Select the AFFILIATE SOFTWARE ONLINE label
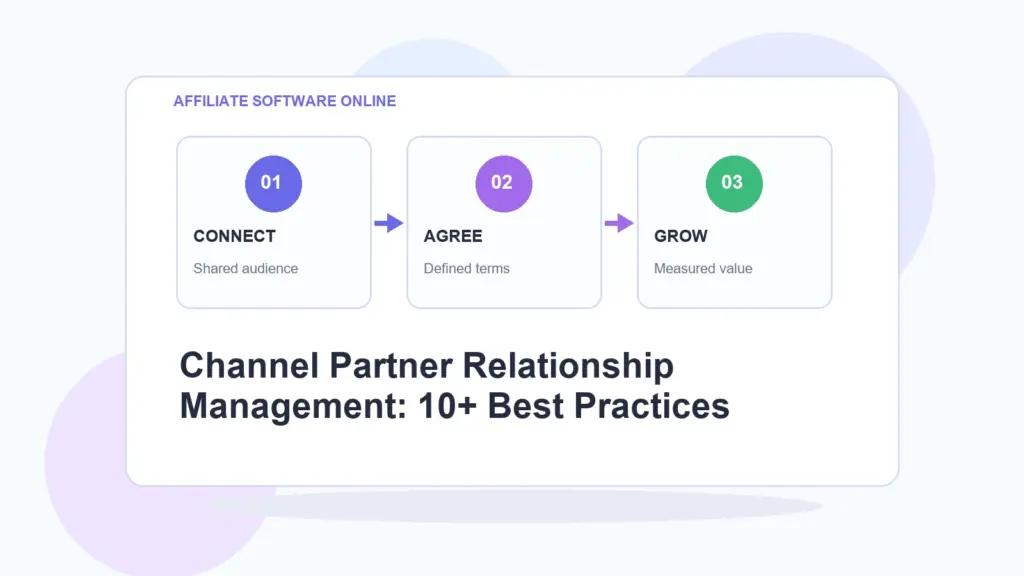This screenshot has height=576, width=1024. (285, 101)
